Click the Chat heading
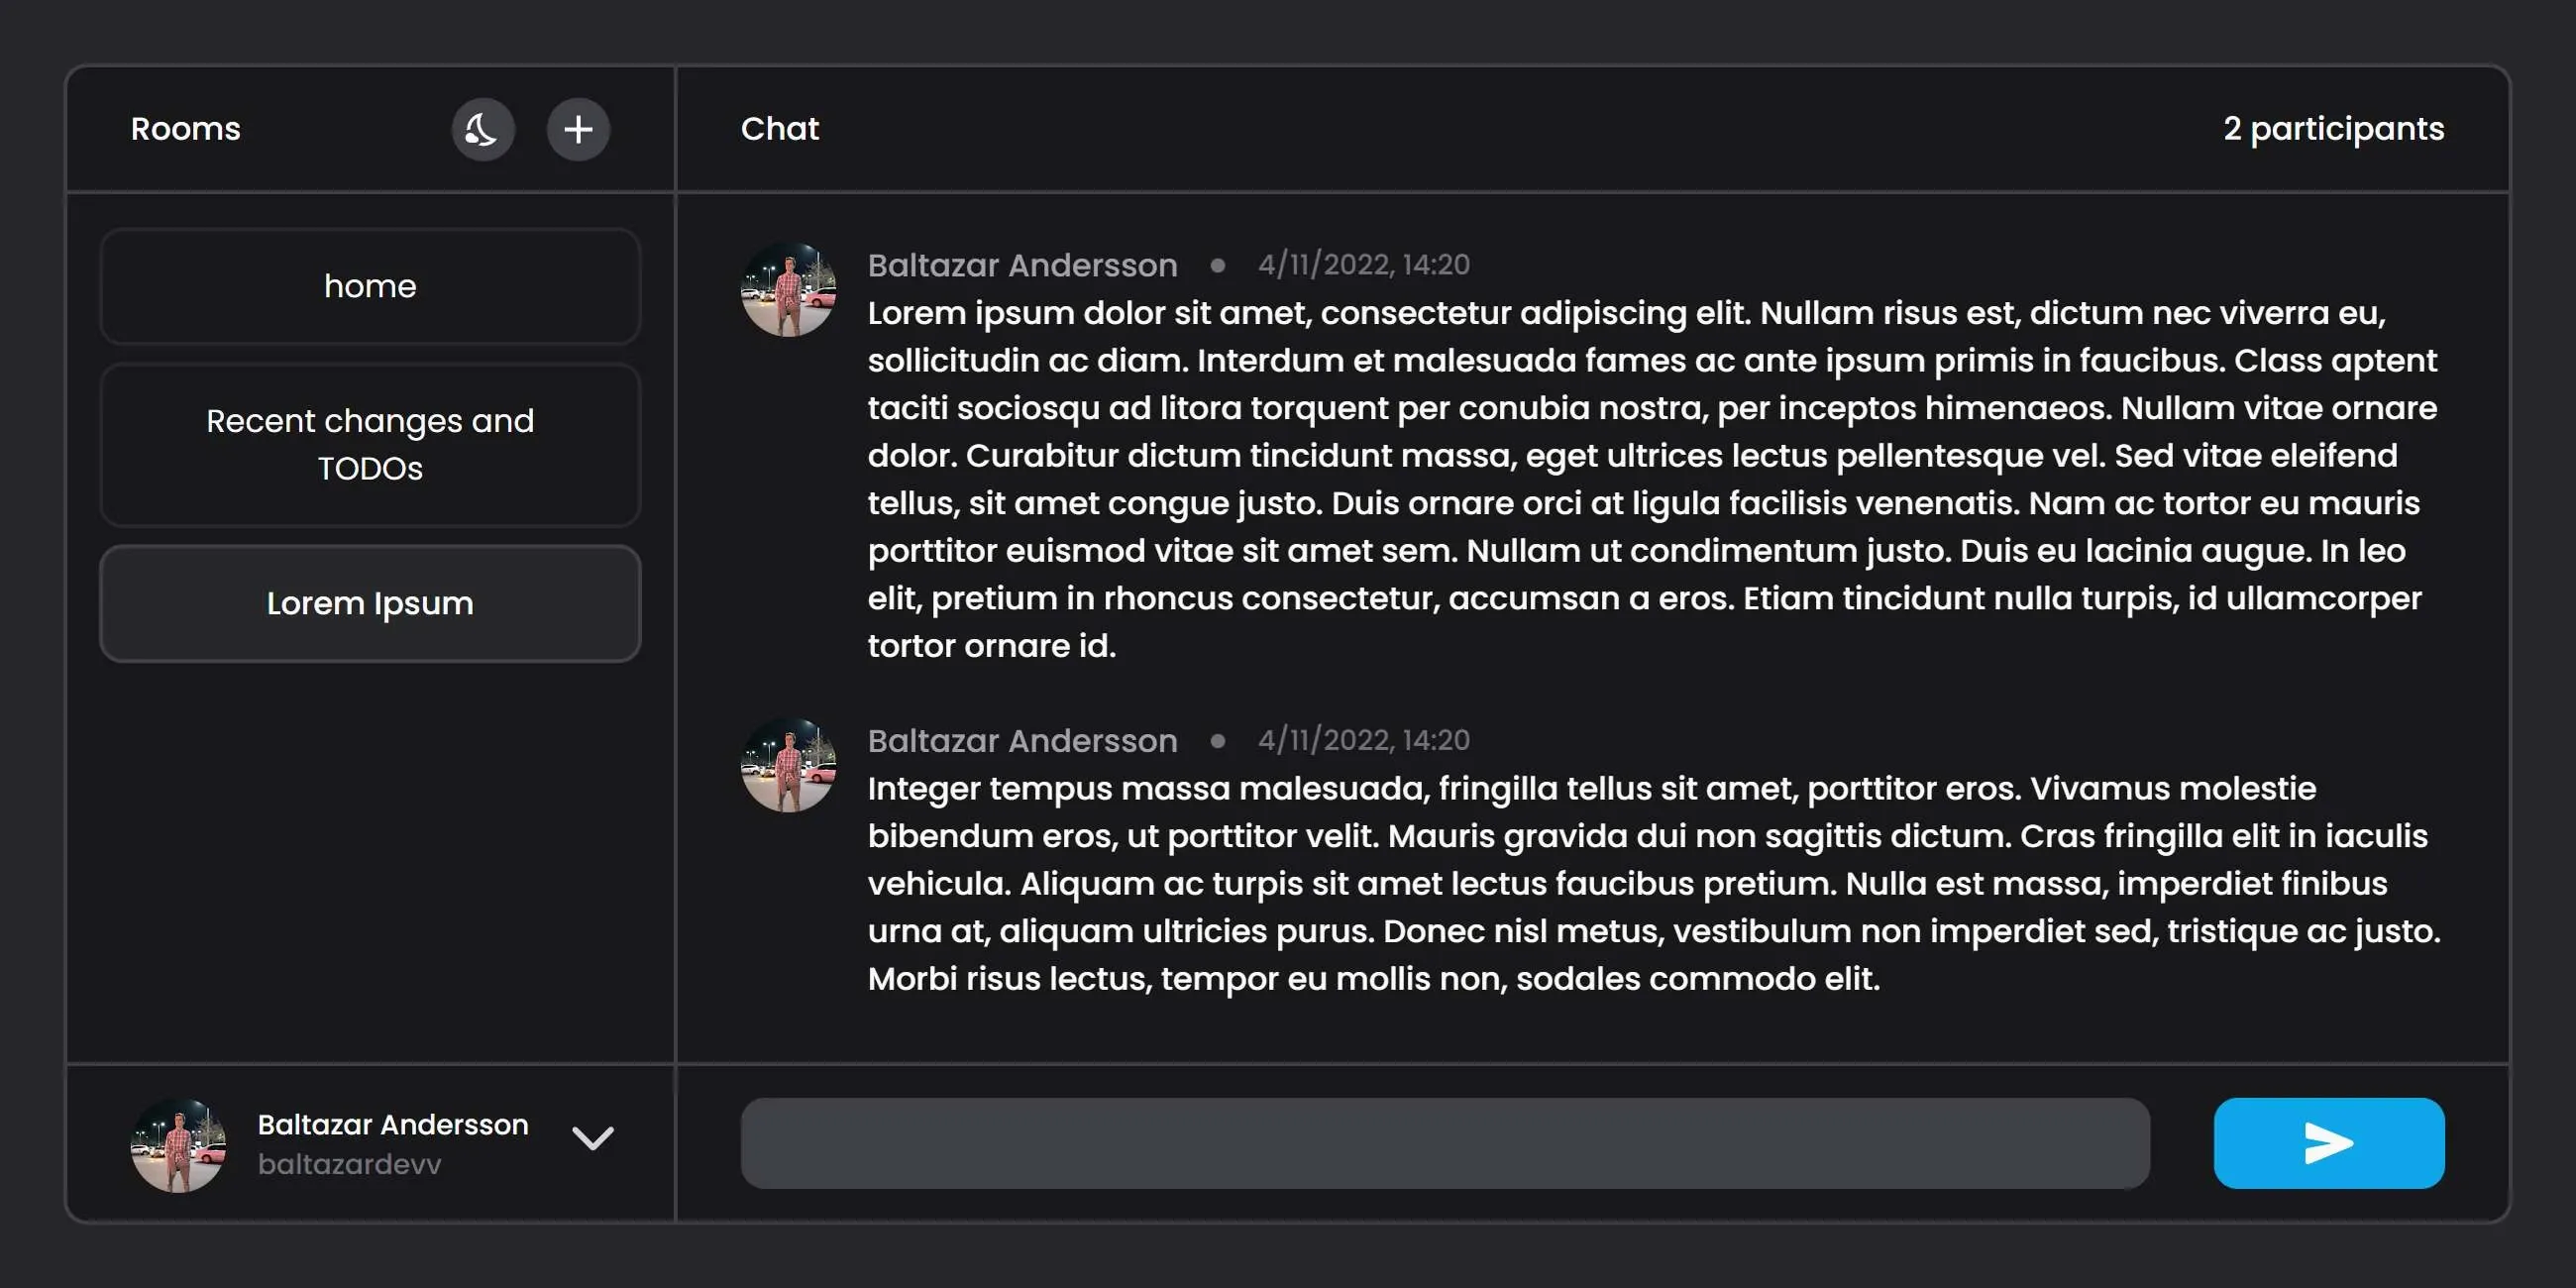Image resolution: width=2576 pixels, height=1288 pixels. (x=779, y=129)
